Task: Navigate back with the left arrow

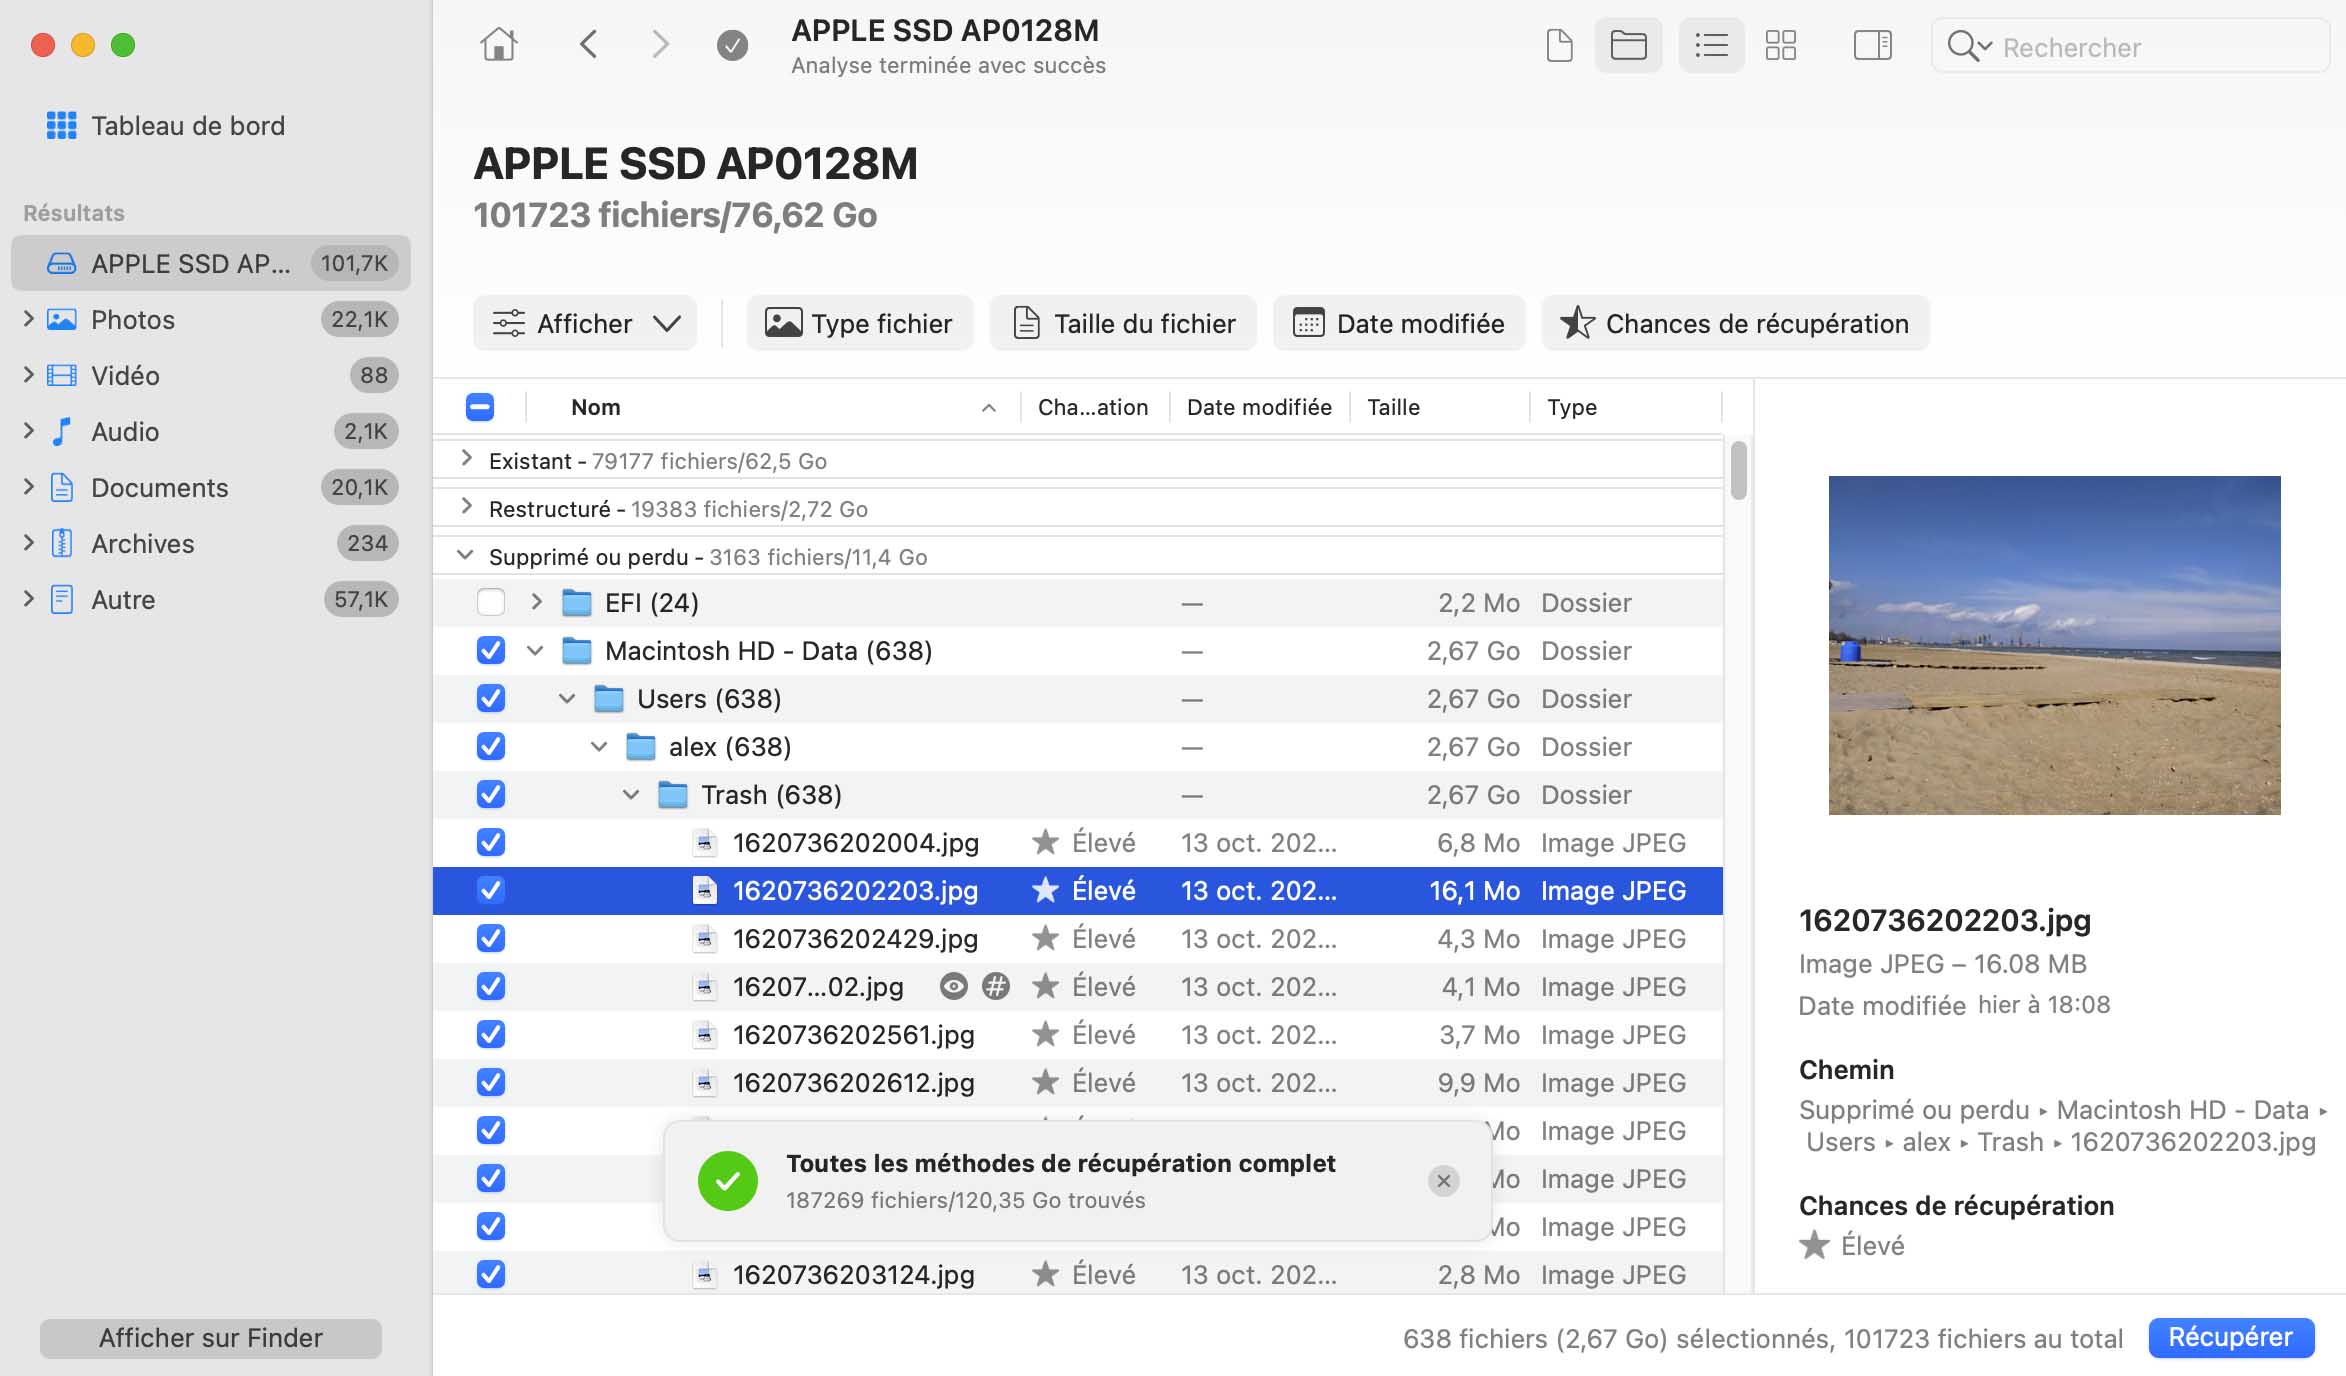Action: 588,45
